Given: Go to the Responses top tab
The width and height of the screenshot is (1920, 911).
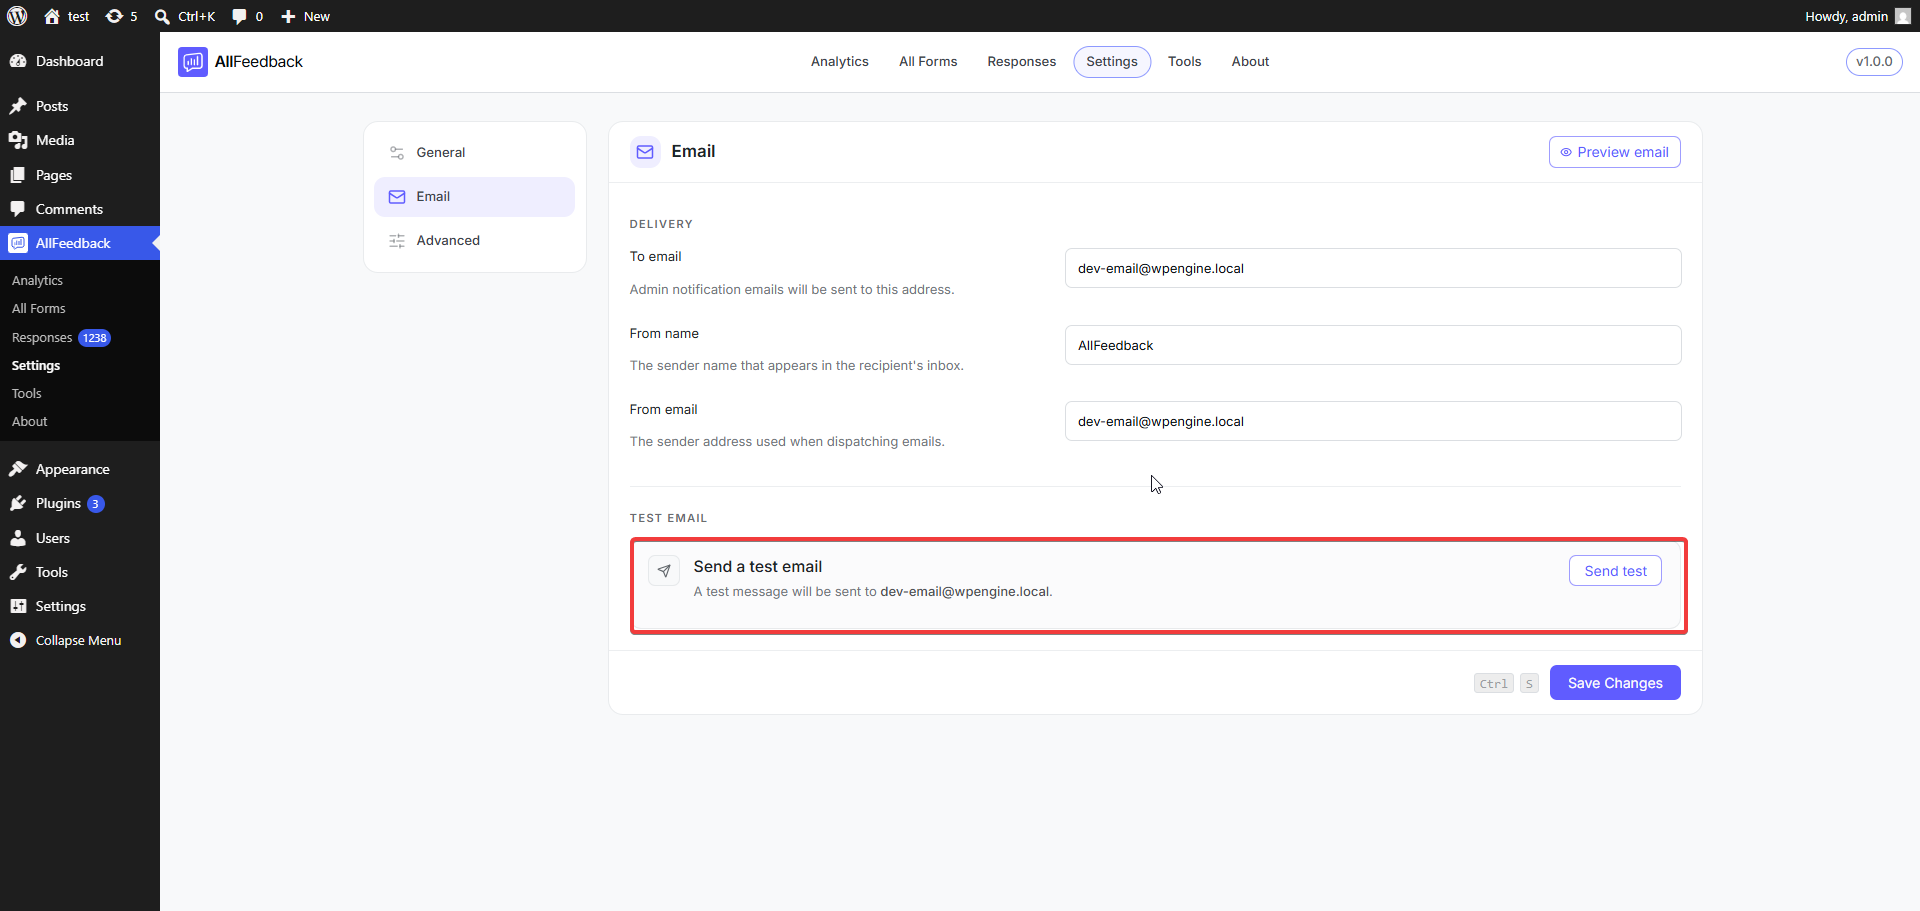Looking at the screenshot, I should click(1021, 62).
